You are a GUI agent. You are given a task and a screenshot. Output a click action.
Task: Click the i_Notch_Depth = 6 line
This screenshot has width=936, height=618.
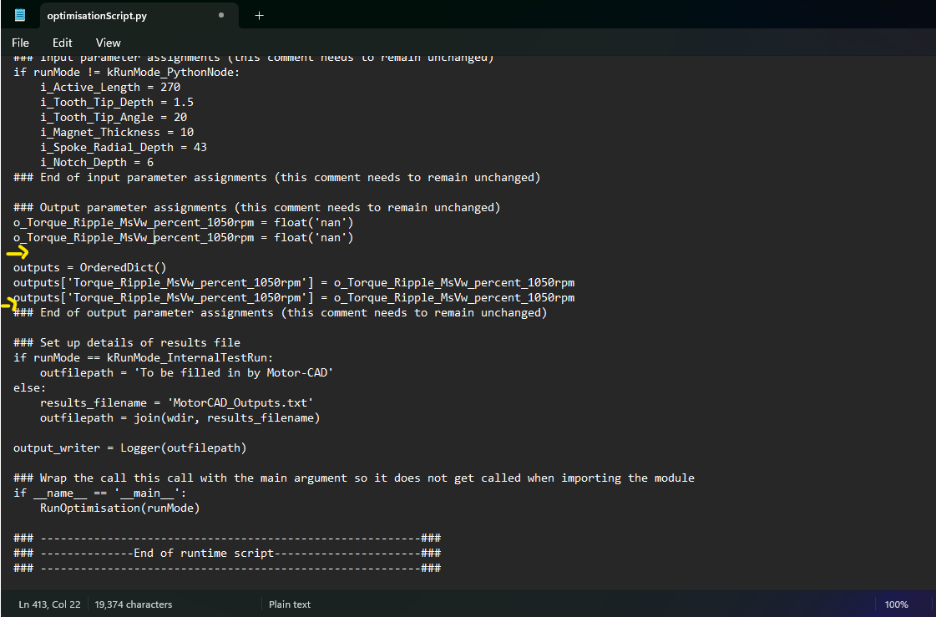[97, 162]
